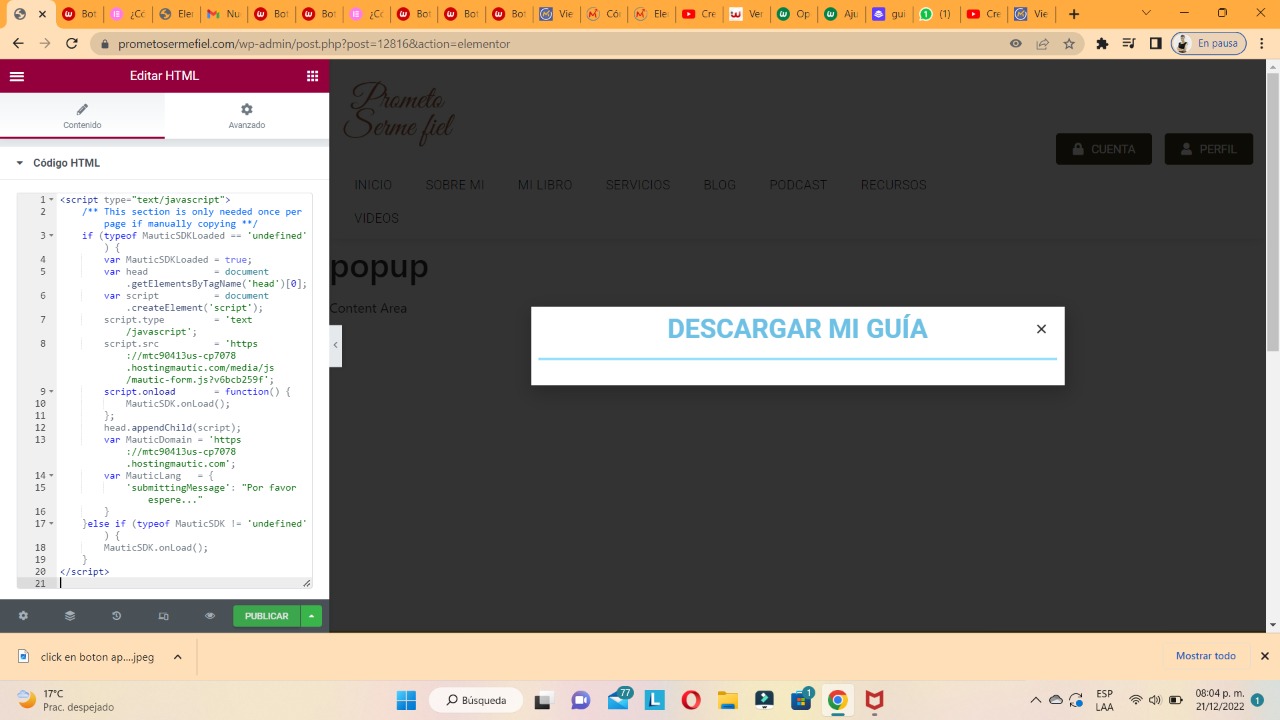Screen dimensions: 1280x720
Task: Open INICIO in the site menu
Action: point(373,185)
